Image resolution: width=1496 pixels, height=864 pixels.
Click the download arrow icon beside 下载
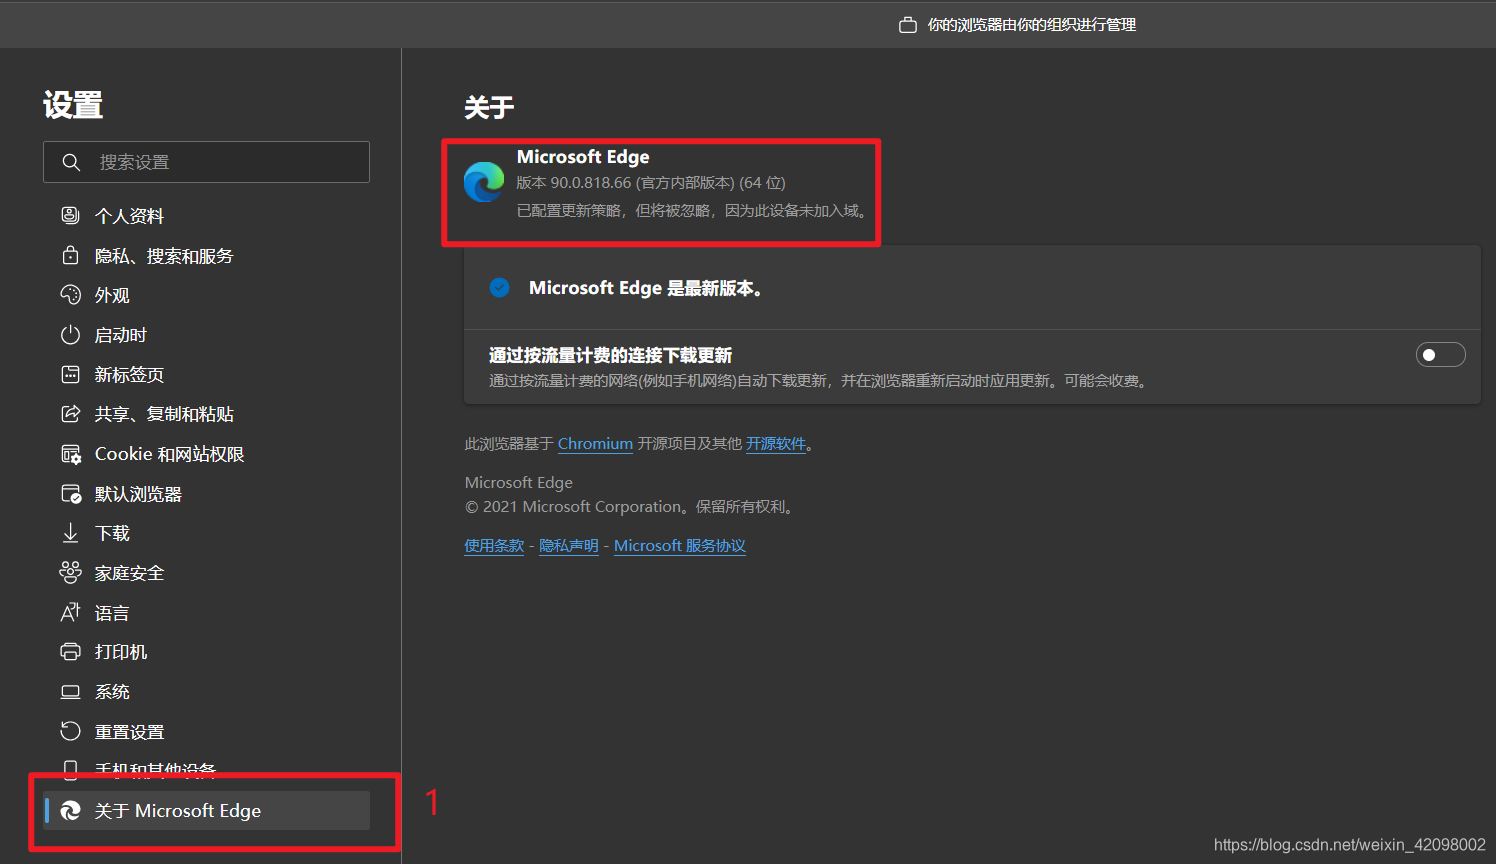70,533
